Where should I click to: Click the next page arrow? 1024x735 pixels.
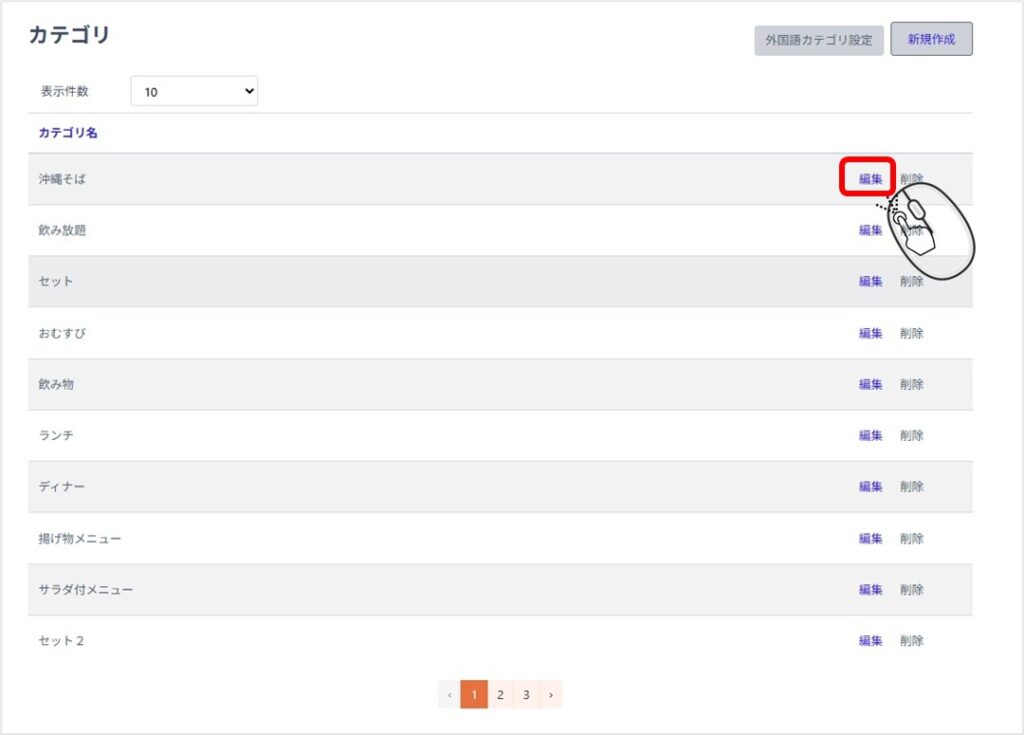pyautogui.click(x=550, y=694)
